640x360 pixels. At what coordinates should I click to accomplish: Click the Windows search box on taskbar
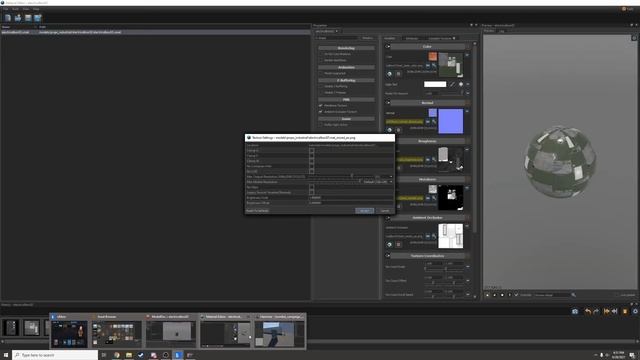point(55,355)
